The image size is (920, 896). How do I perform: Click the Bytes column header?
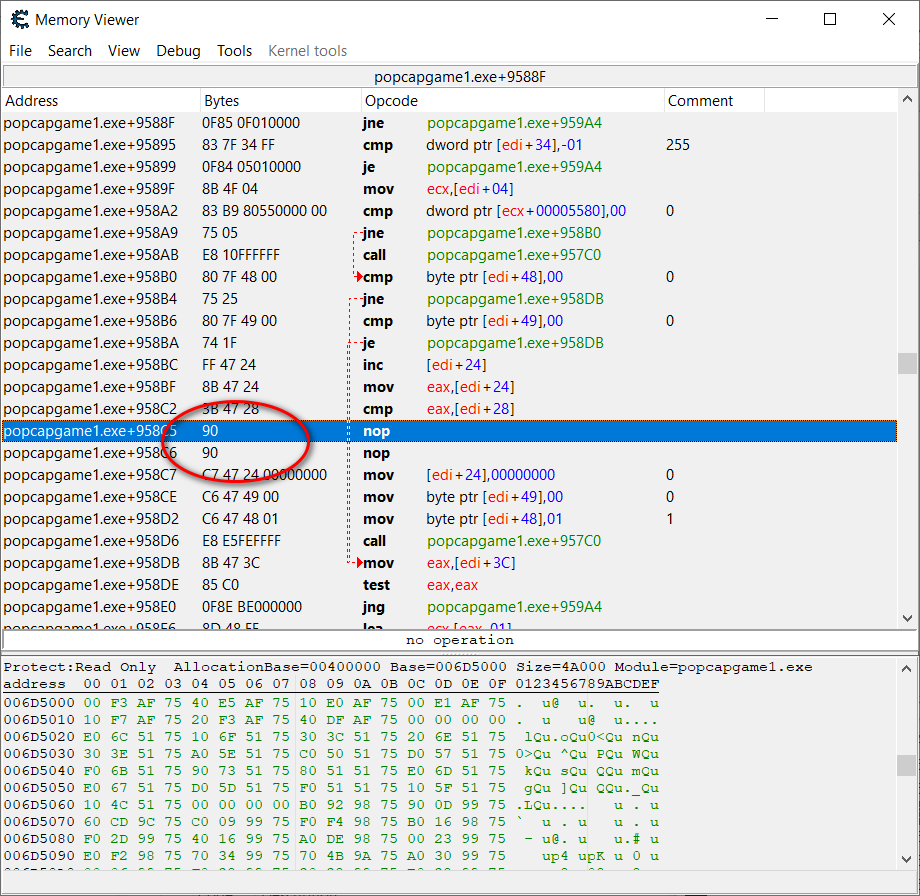pos(280,101)
